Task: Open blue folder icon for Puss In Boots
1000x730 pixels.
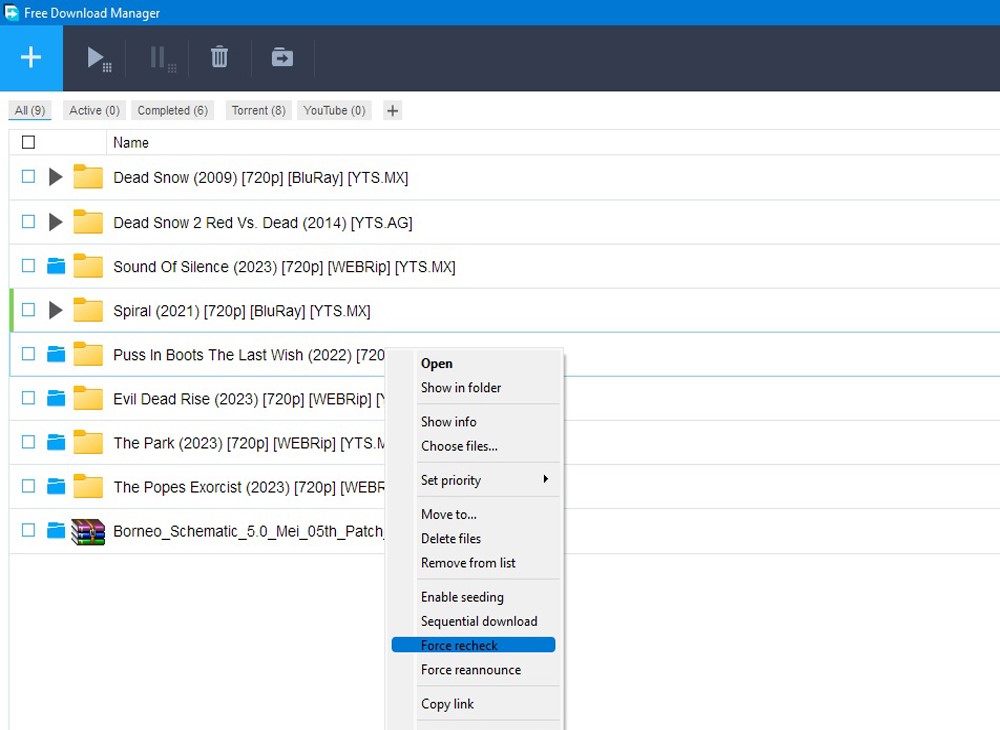Action: pyautogui.click(x=56, y=354)
